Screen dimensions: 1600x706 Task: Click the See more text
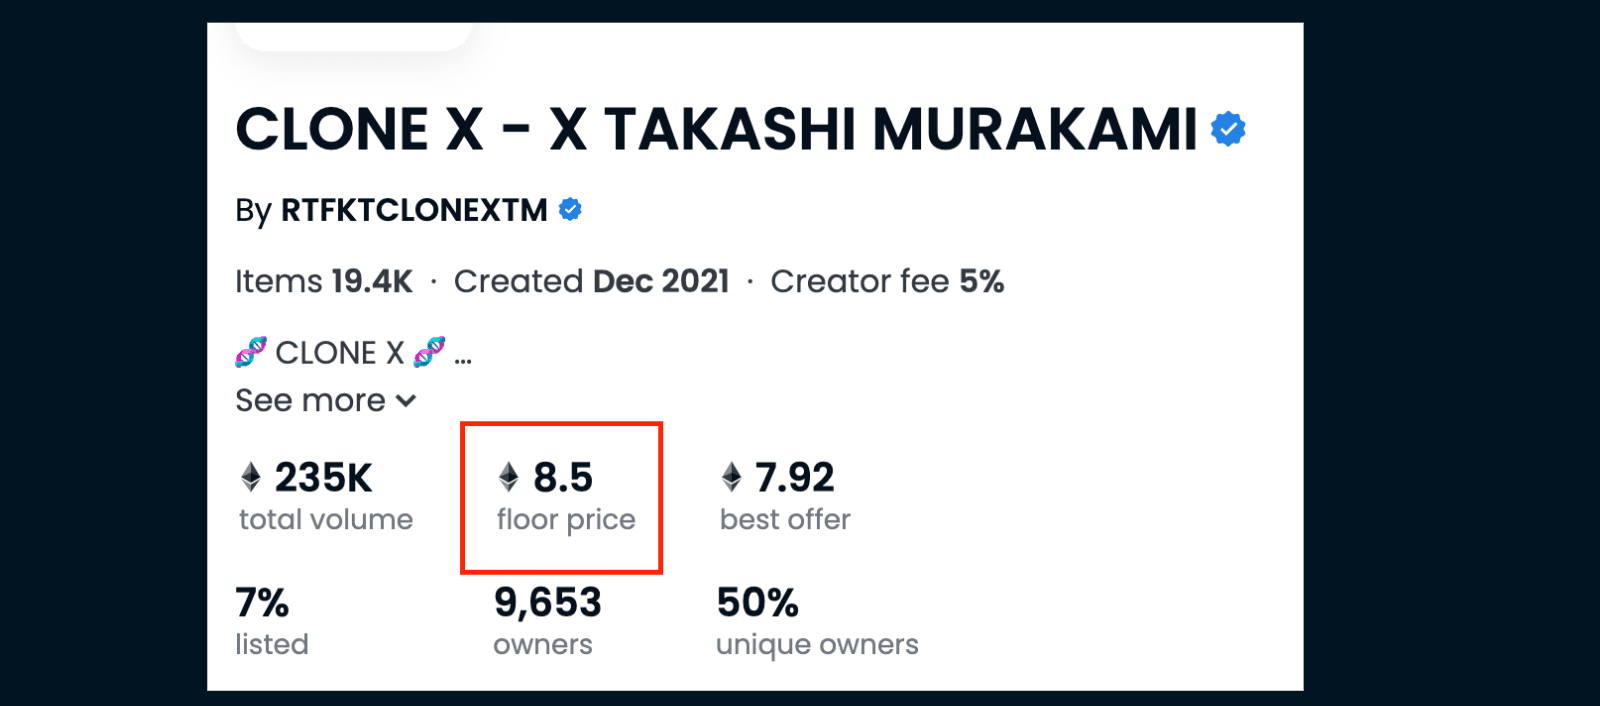pyautogui.click(x=310, y=401)
